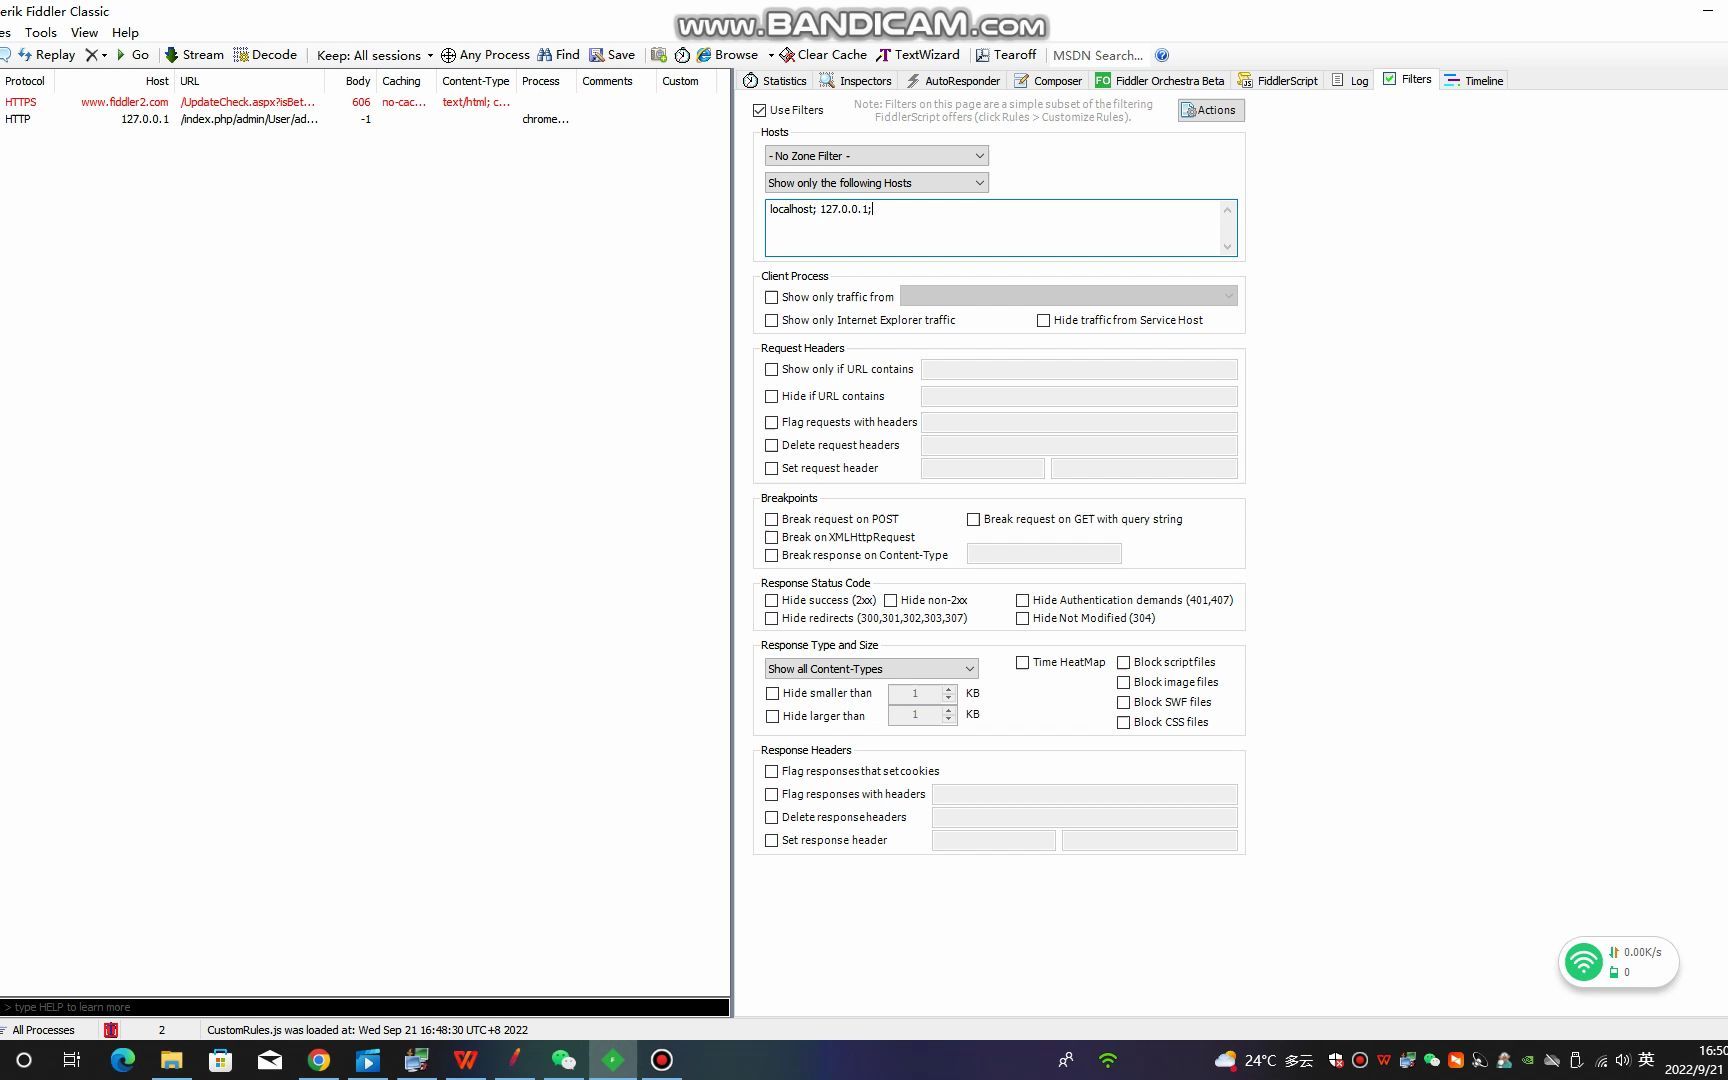Switch to the Inspectors tab
1728x1080 pixels.
point(855,81)
